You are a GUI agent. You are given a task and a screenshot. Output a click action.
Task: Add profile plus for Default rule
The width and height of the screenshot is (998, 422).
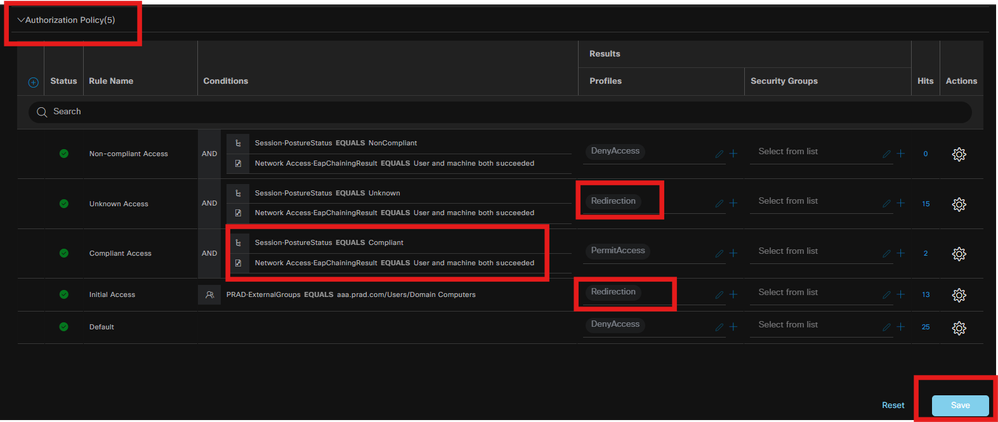click(733, 327)
